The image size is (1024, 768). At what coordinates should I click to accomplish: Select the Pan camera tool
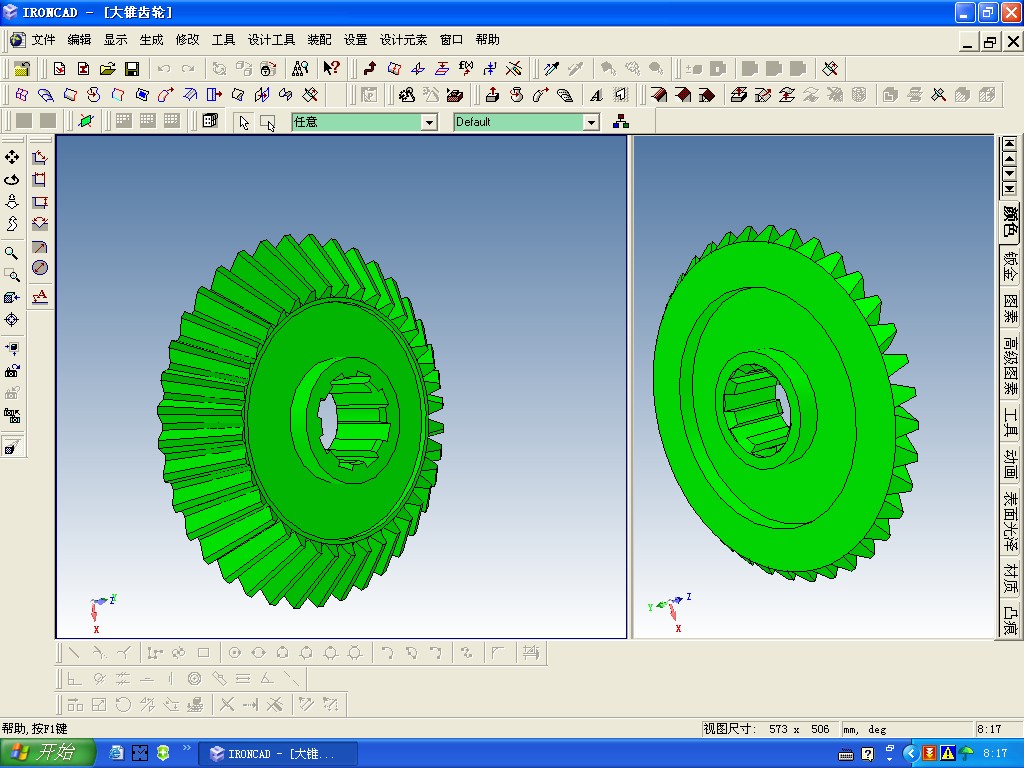coord(12,157)
